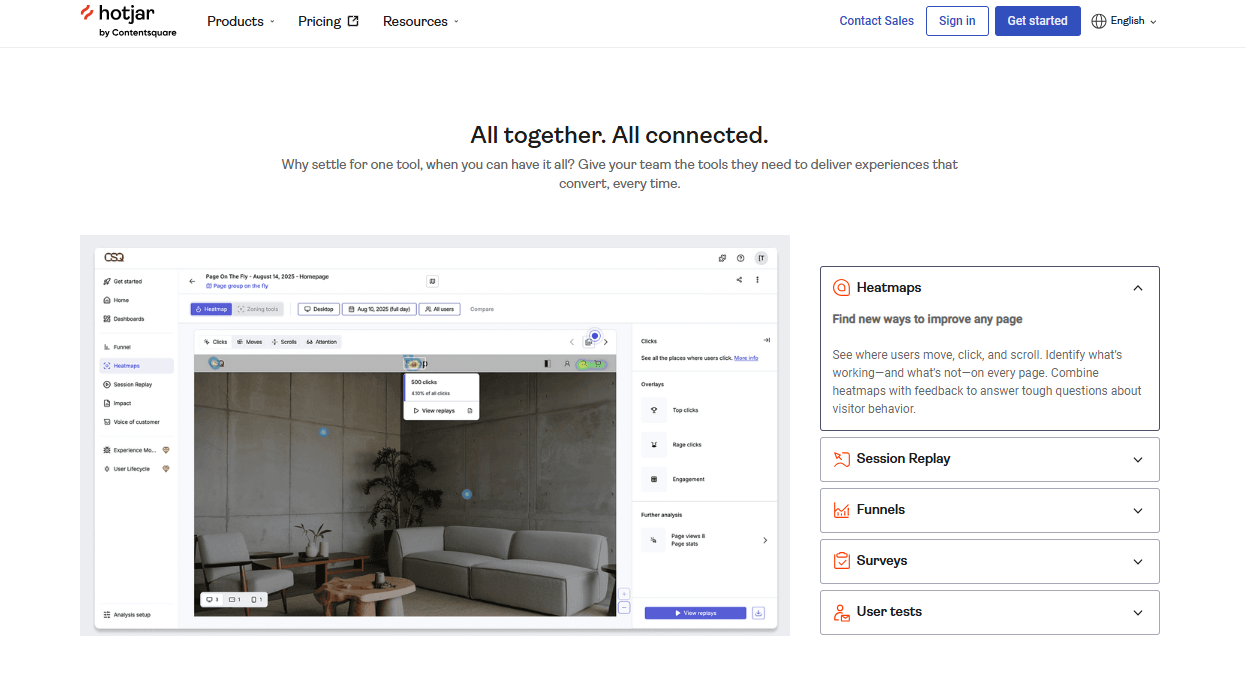Click View replays in the 500 clicks popup
Screen dimensions: 1246x674
click(x=434, y=411)
